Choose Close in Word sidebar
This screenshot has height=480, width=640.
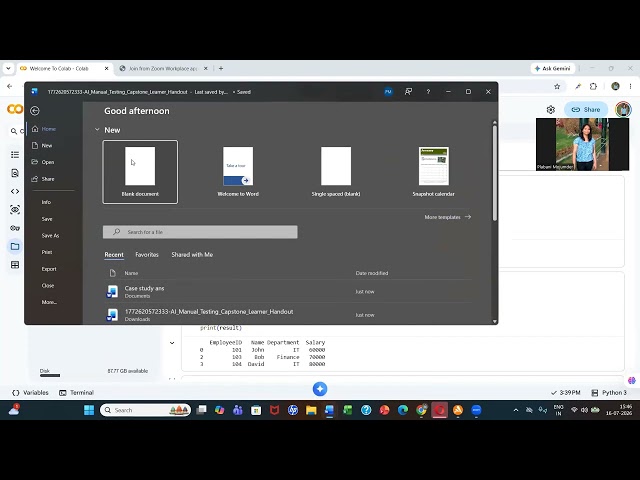pyautogui.click(x=48, y=286)
